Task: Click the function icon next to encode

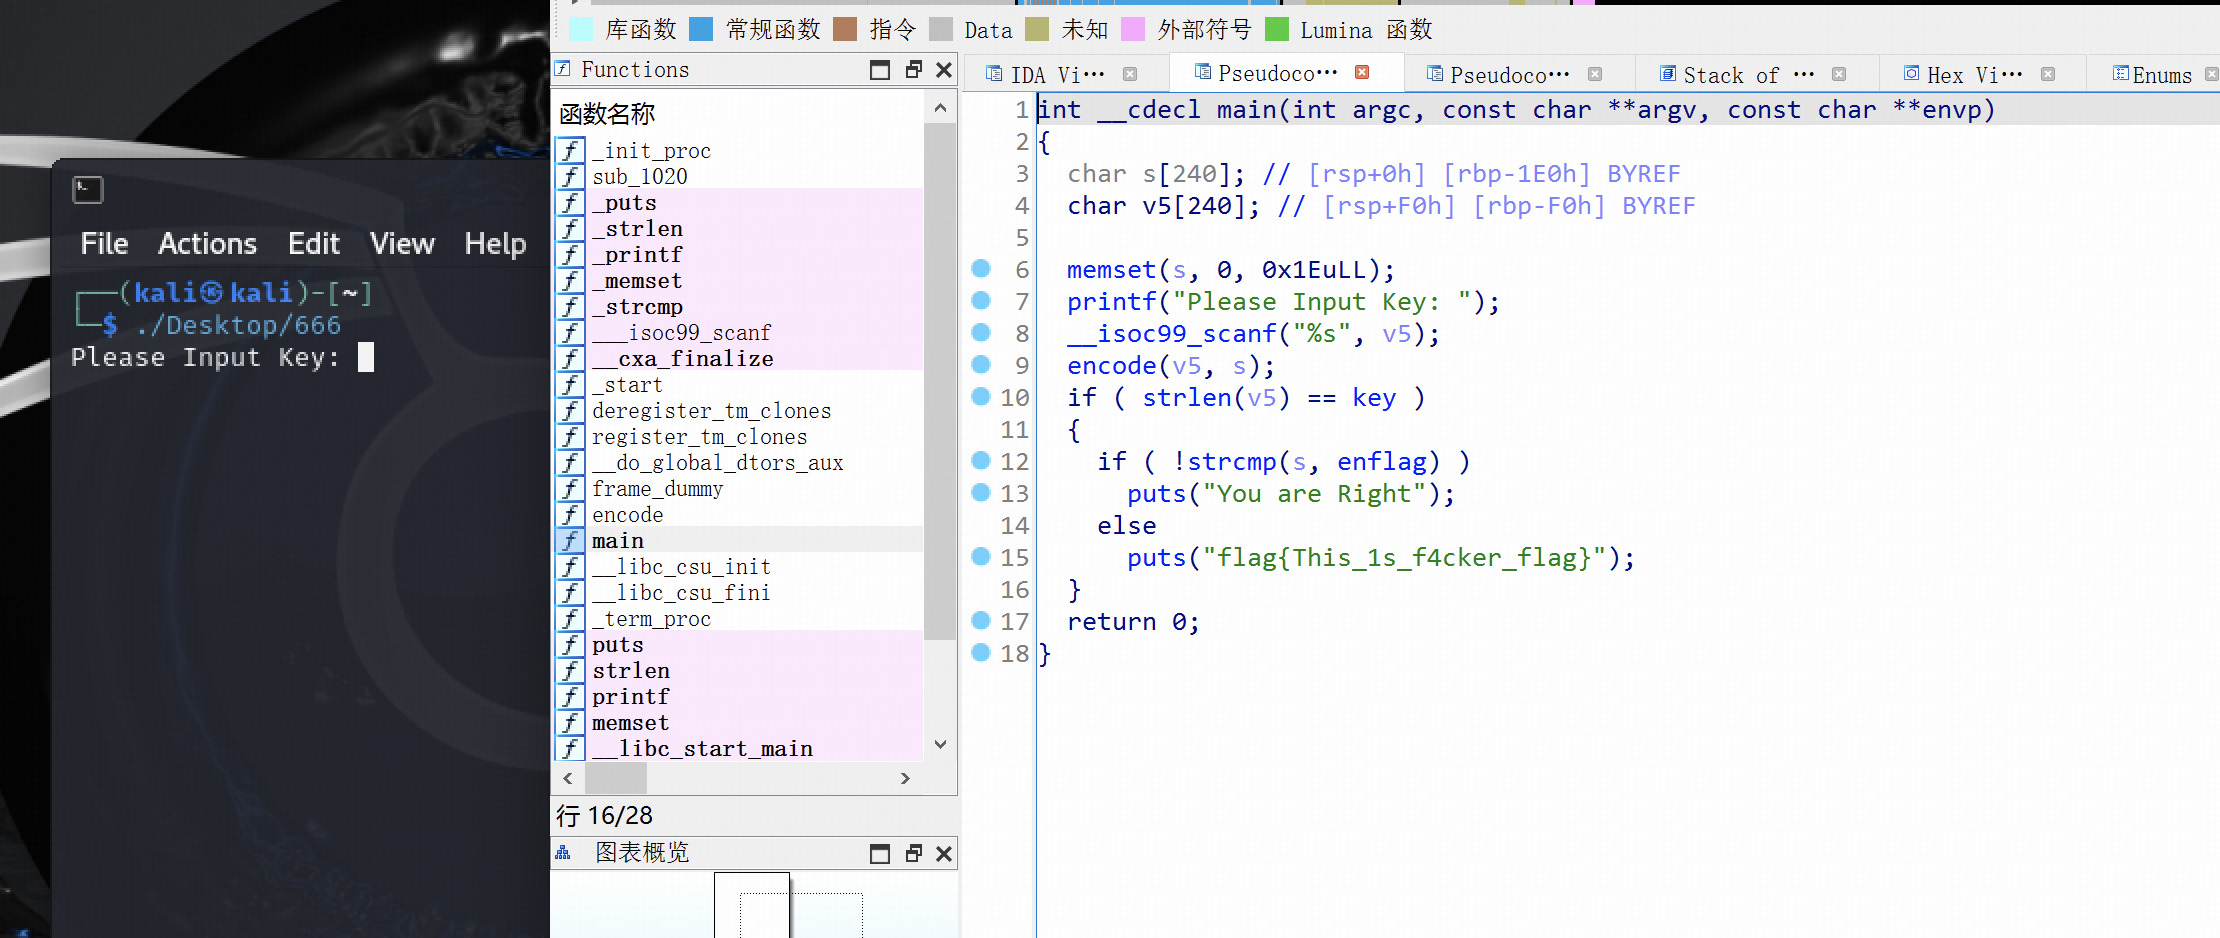Action: 570,515
